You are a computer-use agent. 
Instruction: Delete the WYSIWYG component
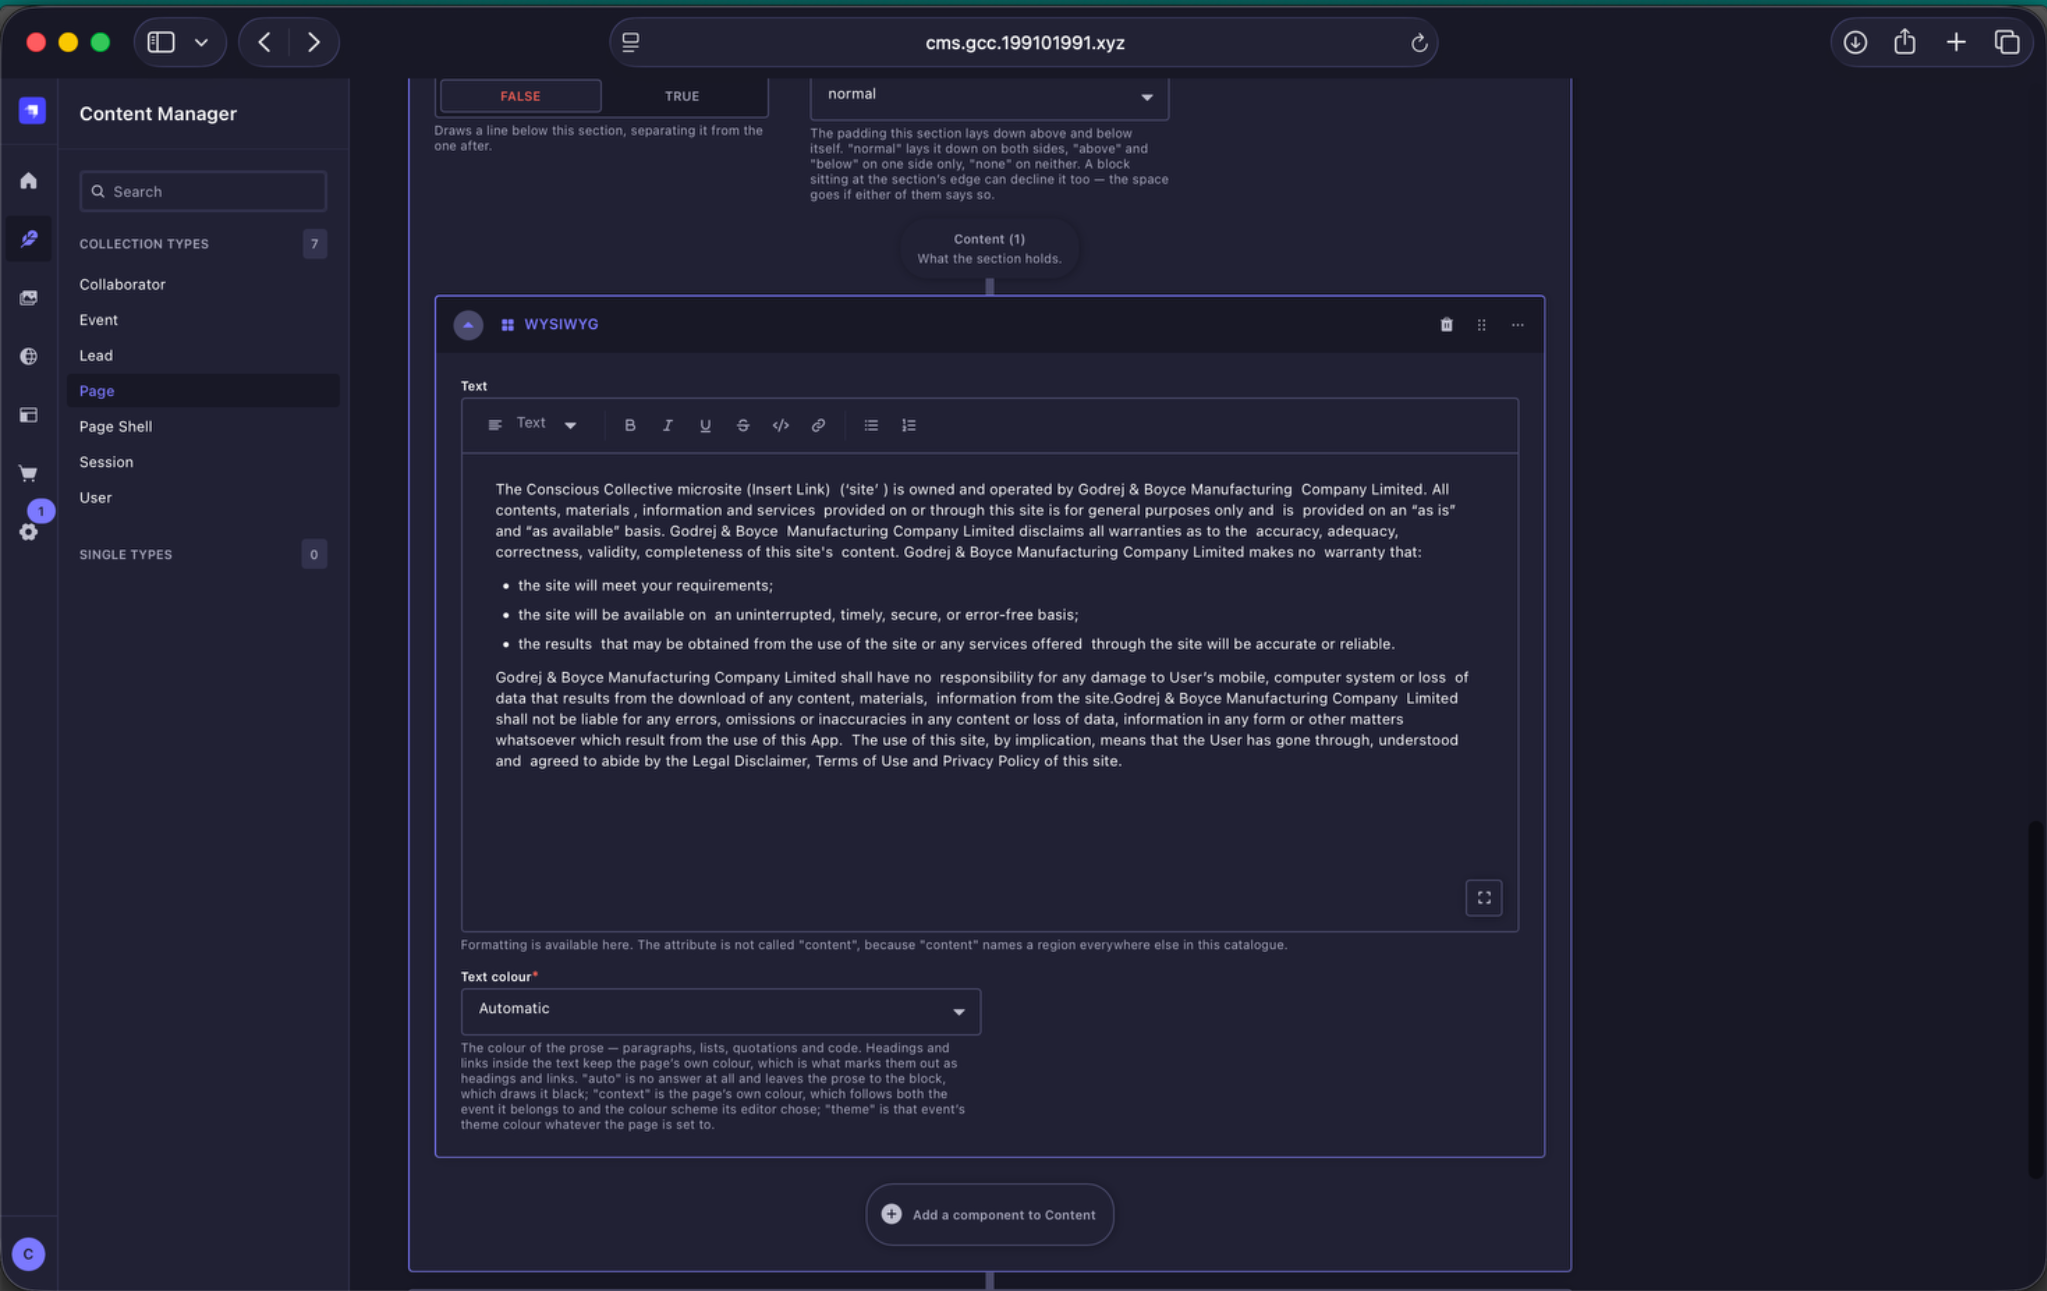click(x=1446, y=324)
